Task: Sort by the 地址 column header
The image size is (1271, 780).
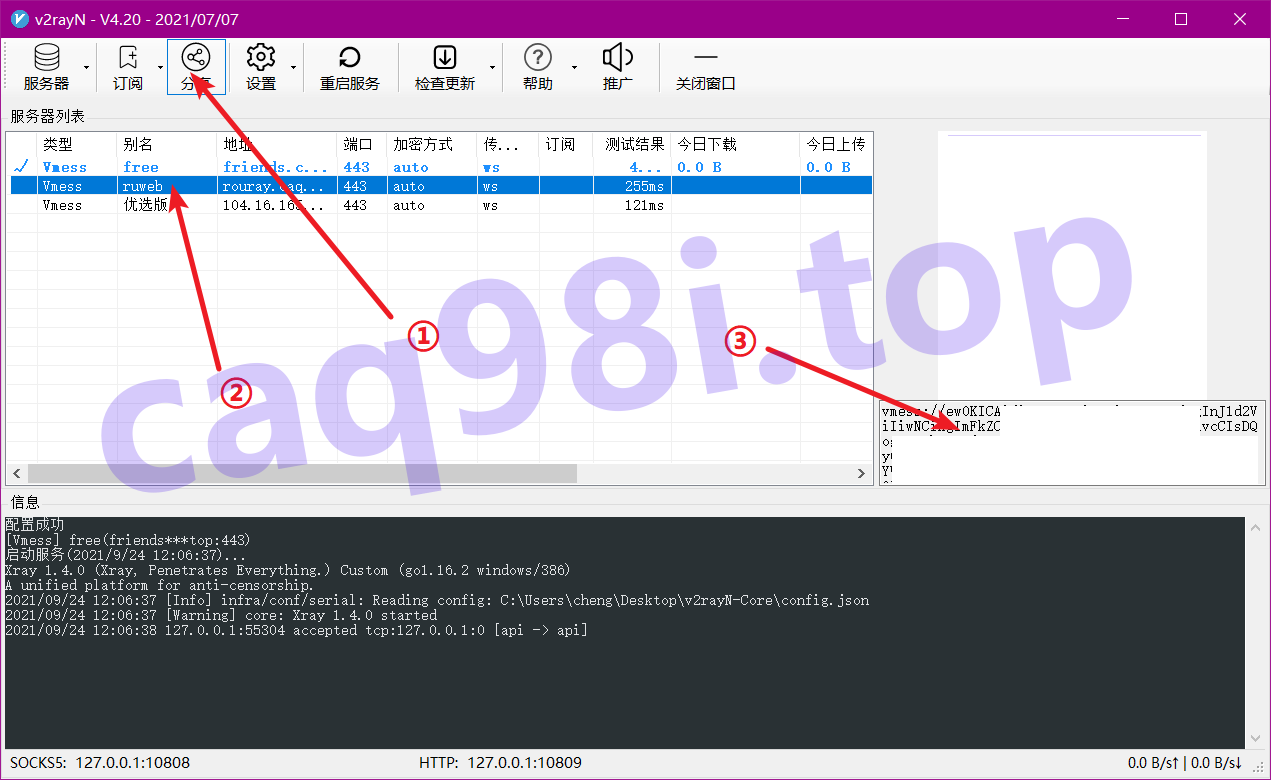Action: pos(277,144)
